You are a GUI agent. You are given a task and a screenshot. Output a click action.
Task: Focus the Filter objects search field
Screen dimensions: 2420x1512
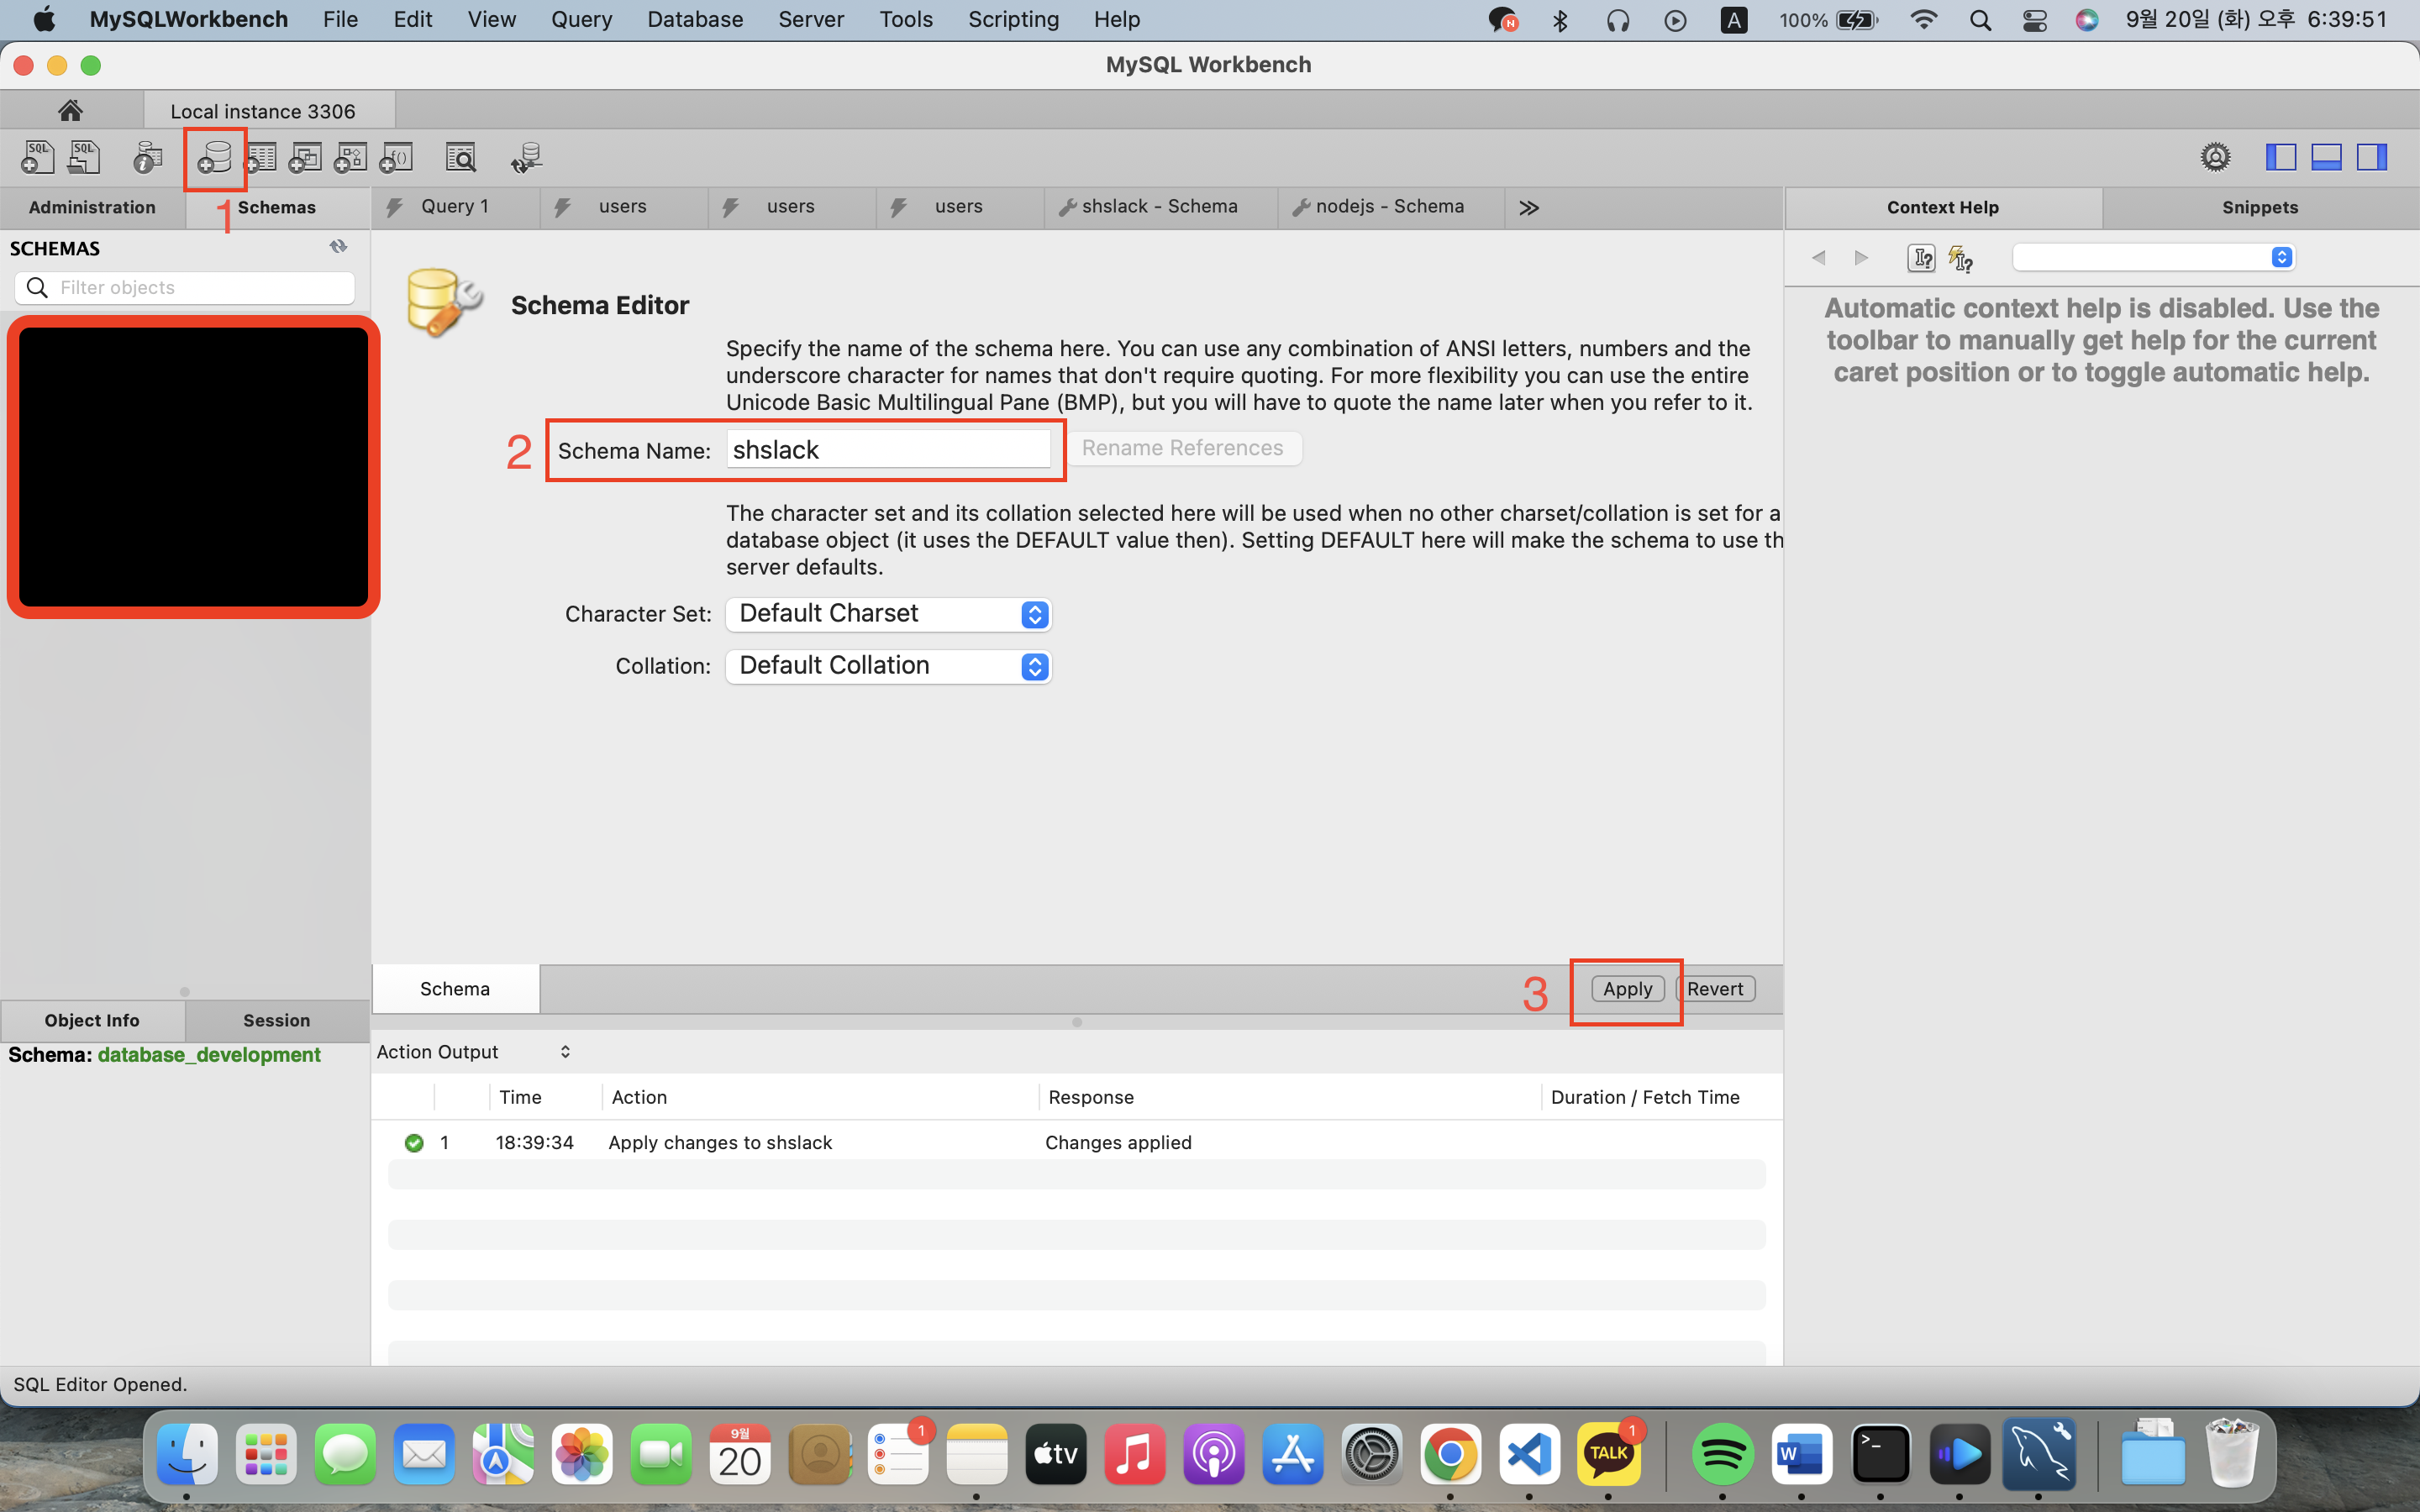click(185, 287)
